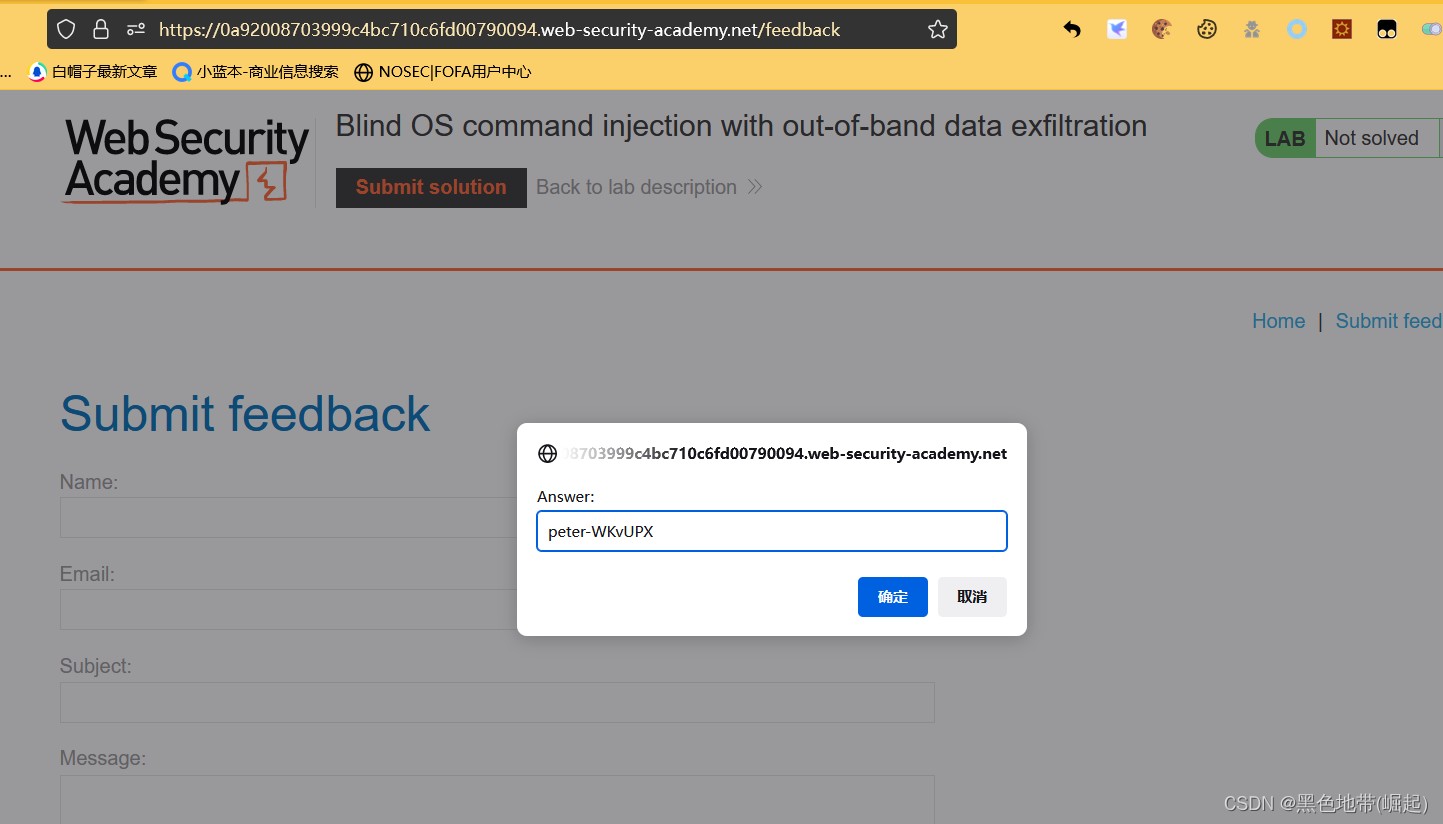Open the outlined cookie editor extension
The height and width of the screenshot is (824, 1443).
coord(1207,30)
